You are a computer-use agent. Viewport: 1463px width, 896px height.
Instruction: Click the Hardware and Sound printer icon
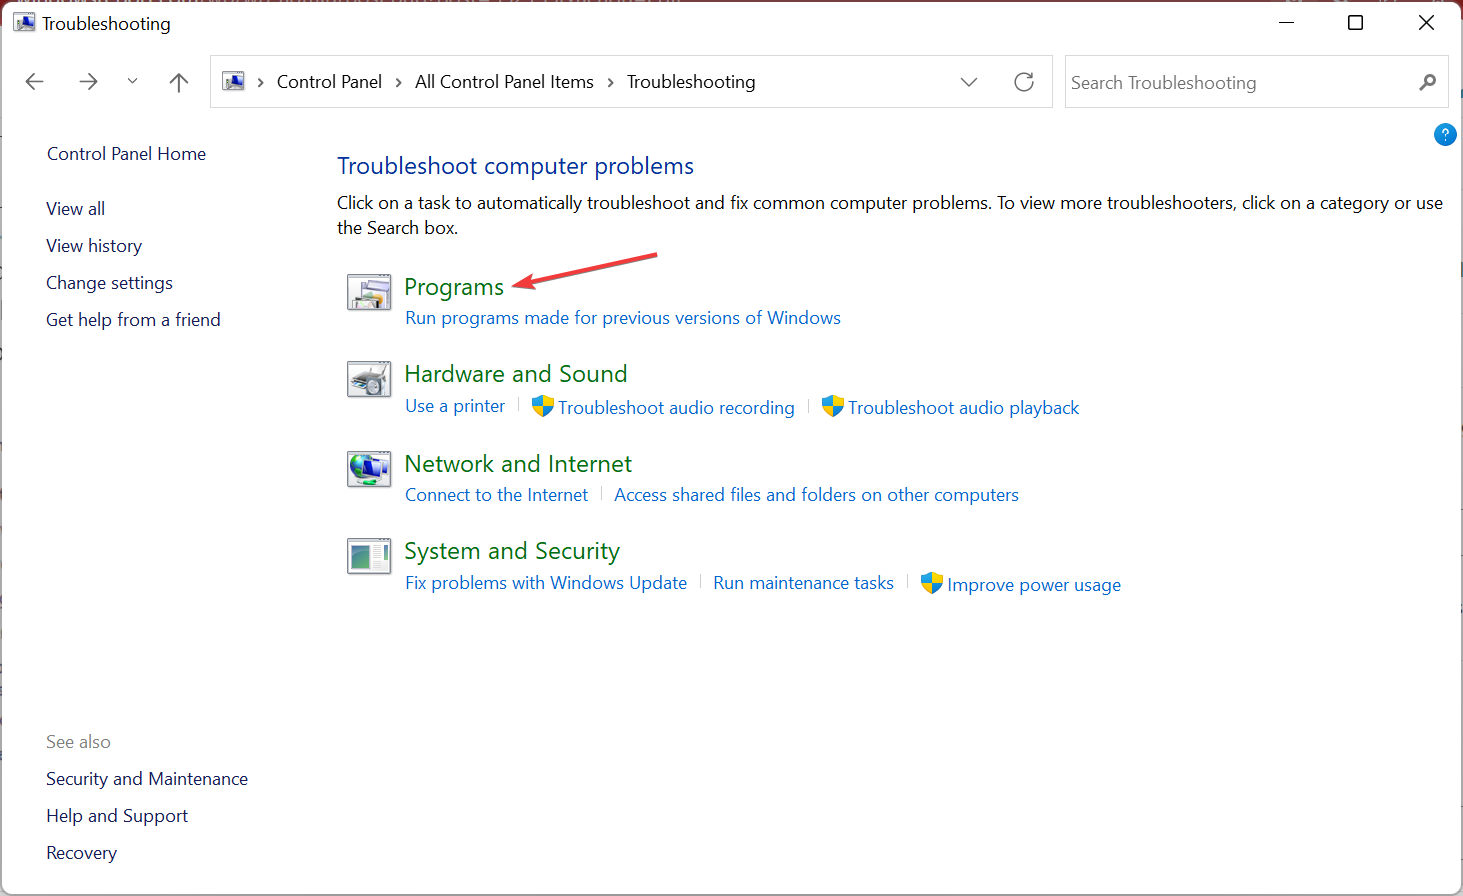(369, 379)
